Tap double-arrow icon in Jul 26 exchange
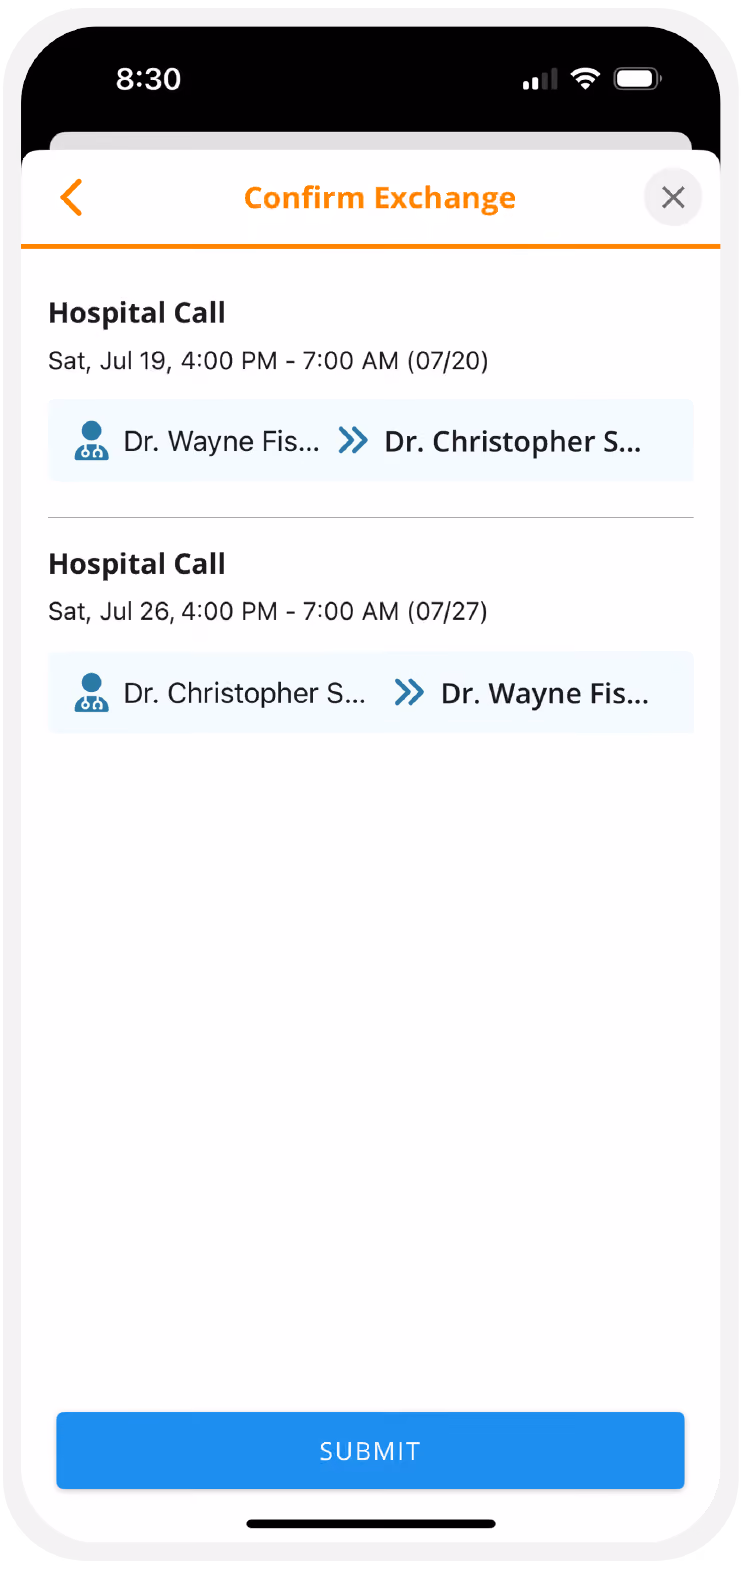The height and width of the screenshot is (1569, 741). (x=409, y=692)
